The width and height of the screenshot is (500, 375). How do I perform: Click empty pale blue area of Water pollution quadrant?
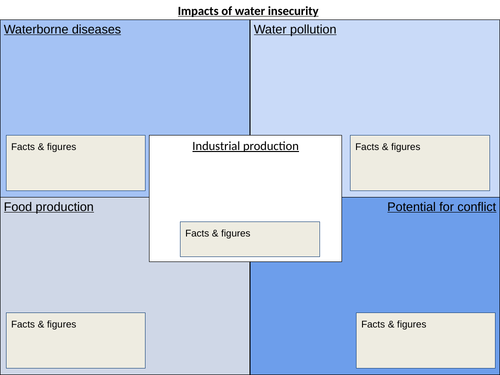(x=375, y=83)
